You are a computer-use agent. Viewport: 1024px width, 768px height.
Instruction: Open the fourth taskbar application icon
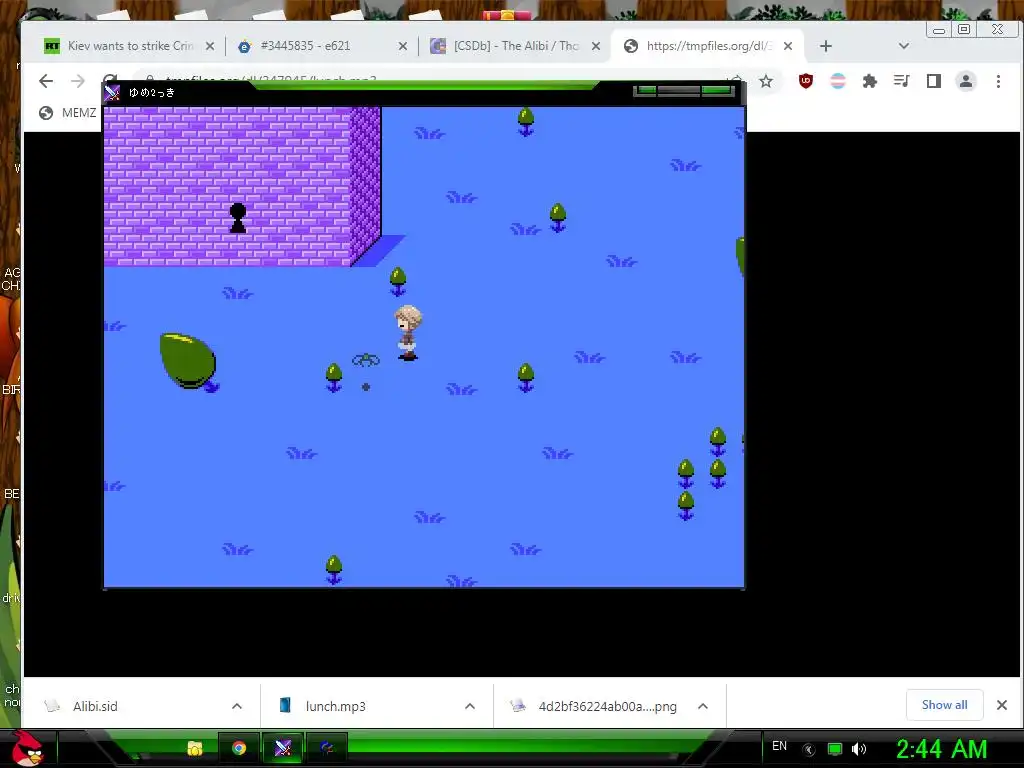coord(327,748)
